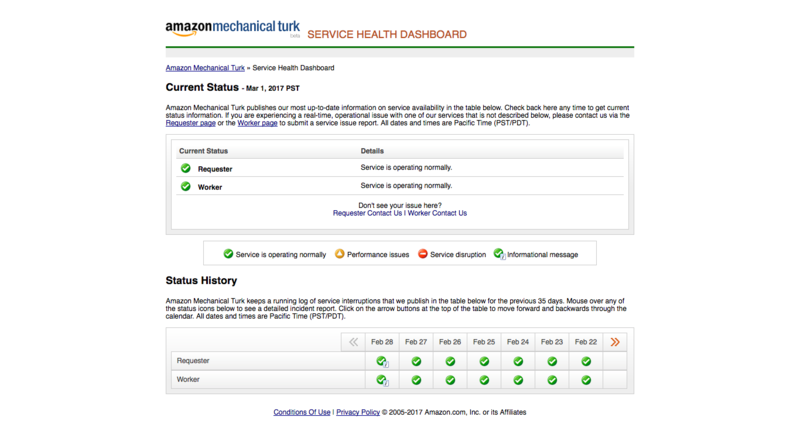Click the Requester Feb 22 status icon
Viewport: 800px width, 441px height.
click(586, 361)
